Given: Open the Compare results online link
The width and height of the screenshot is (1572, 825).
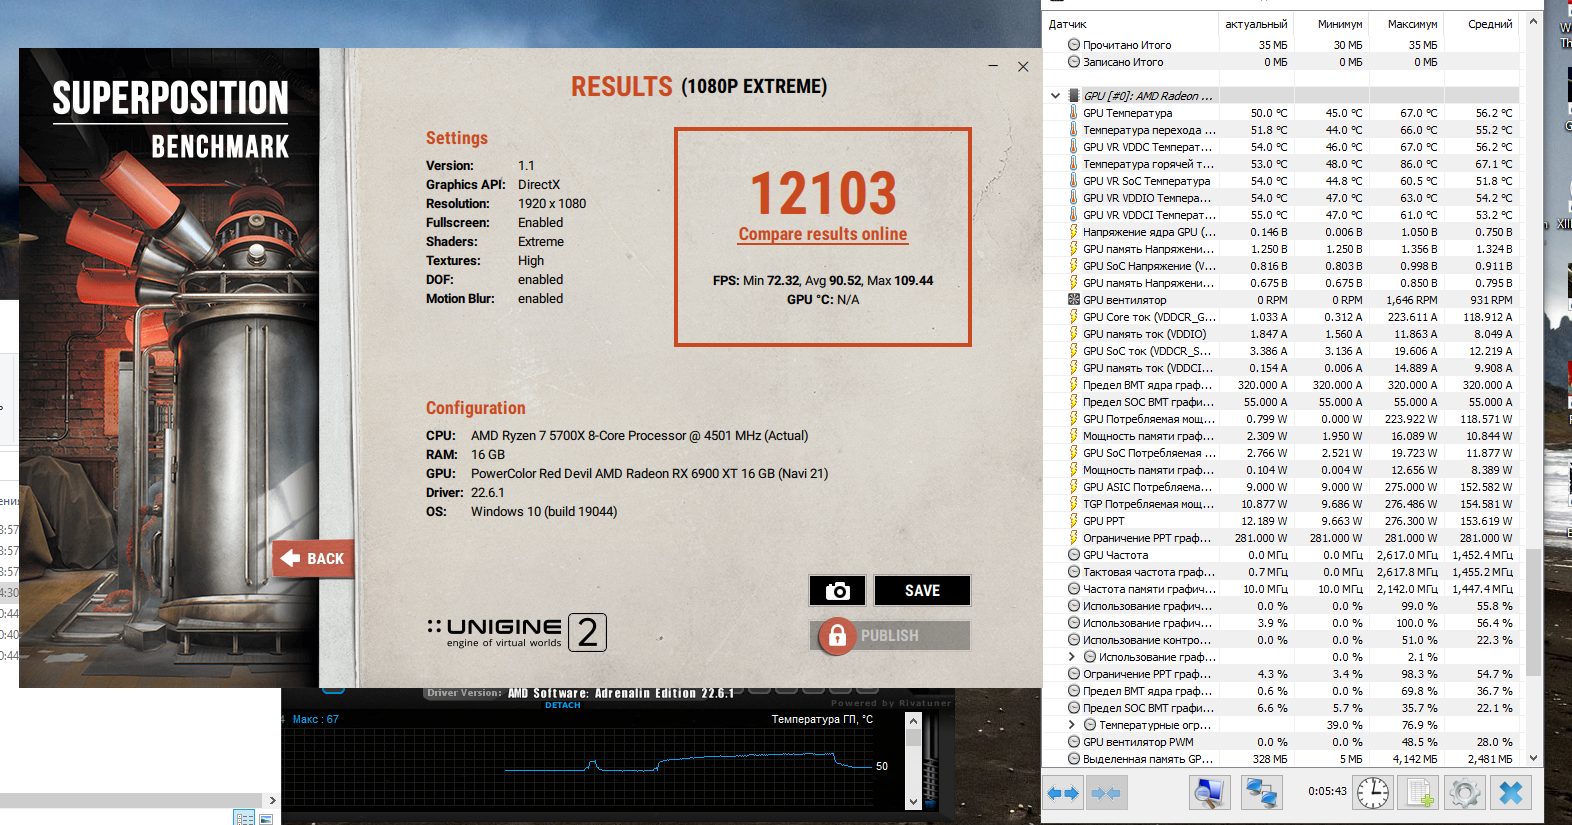Looking at the screenshot, I should tap(823, 234).
